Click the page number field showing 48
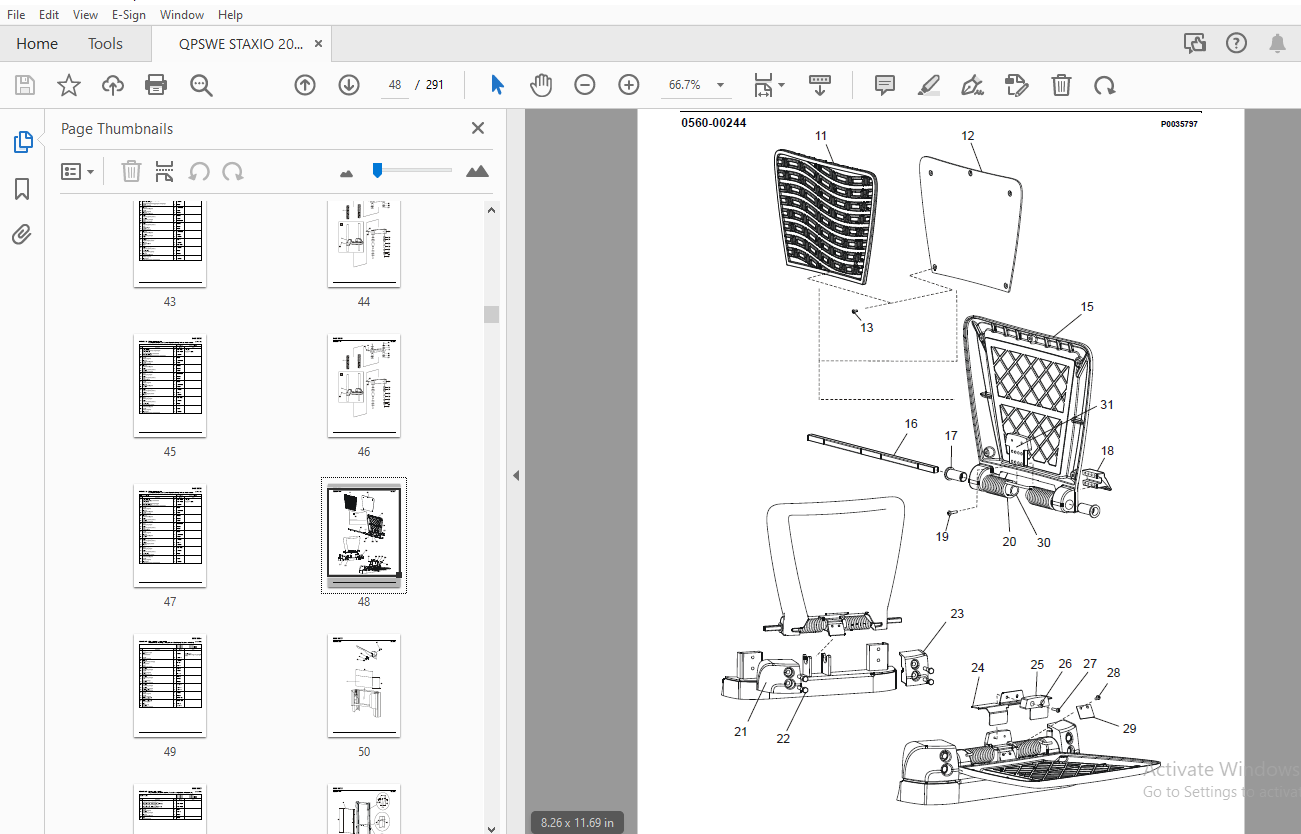 pyautogui.click(x=395, y=85)
